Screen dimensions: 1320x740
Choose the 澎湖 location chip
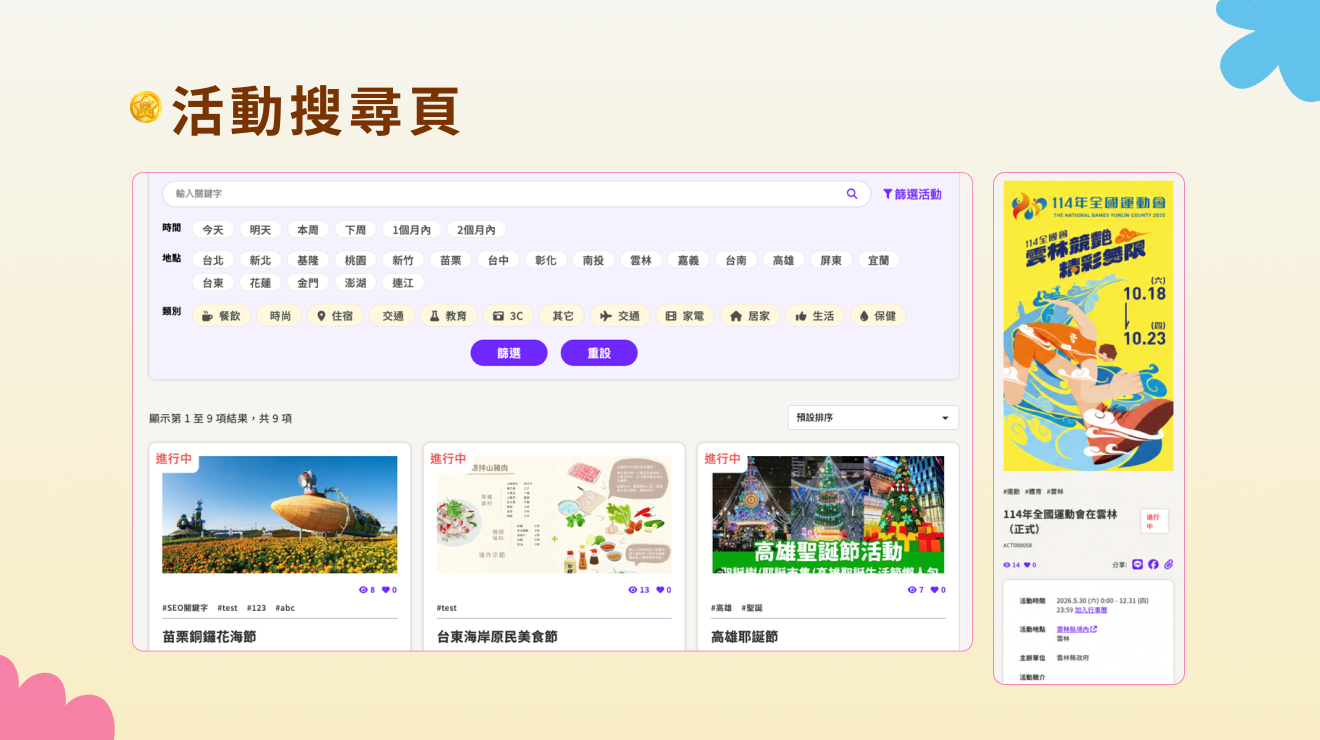pyautogui.click(x=355, y=283)
